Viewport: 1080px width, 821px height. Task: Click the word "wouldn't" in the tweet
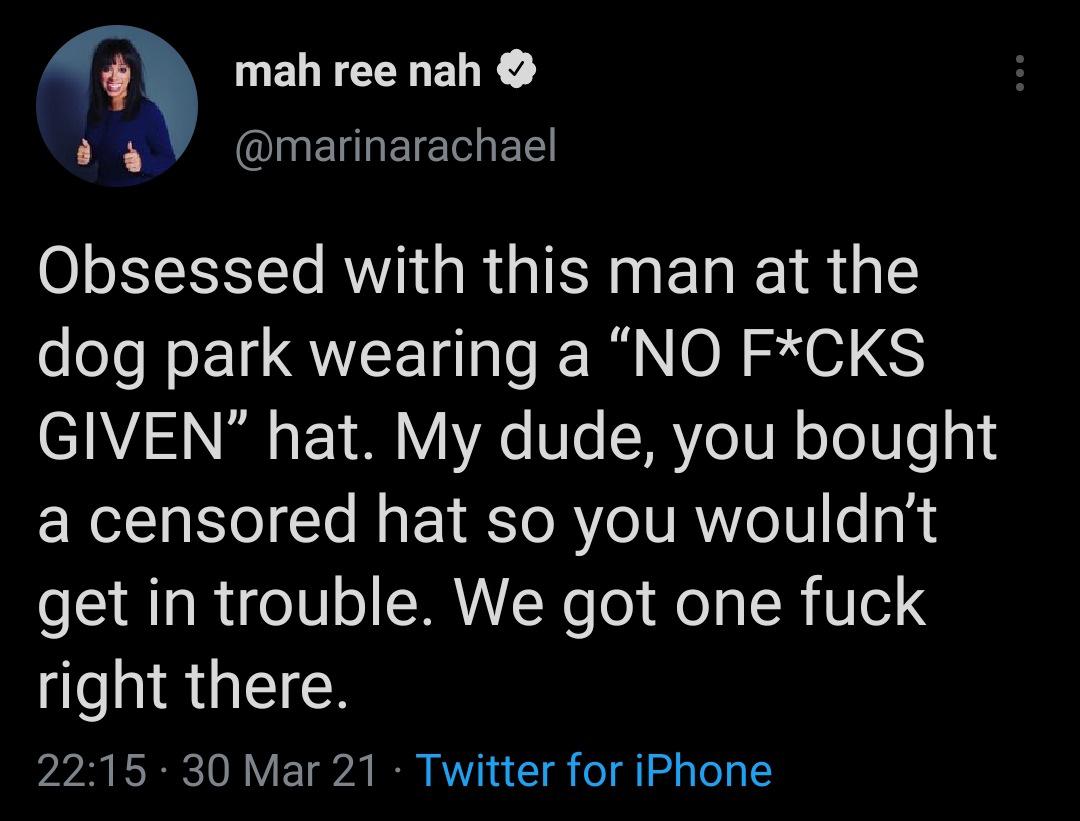click(821, 522)
